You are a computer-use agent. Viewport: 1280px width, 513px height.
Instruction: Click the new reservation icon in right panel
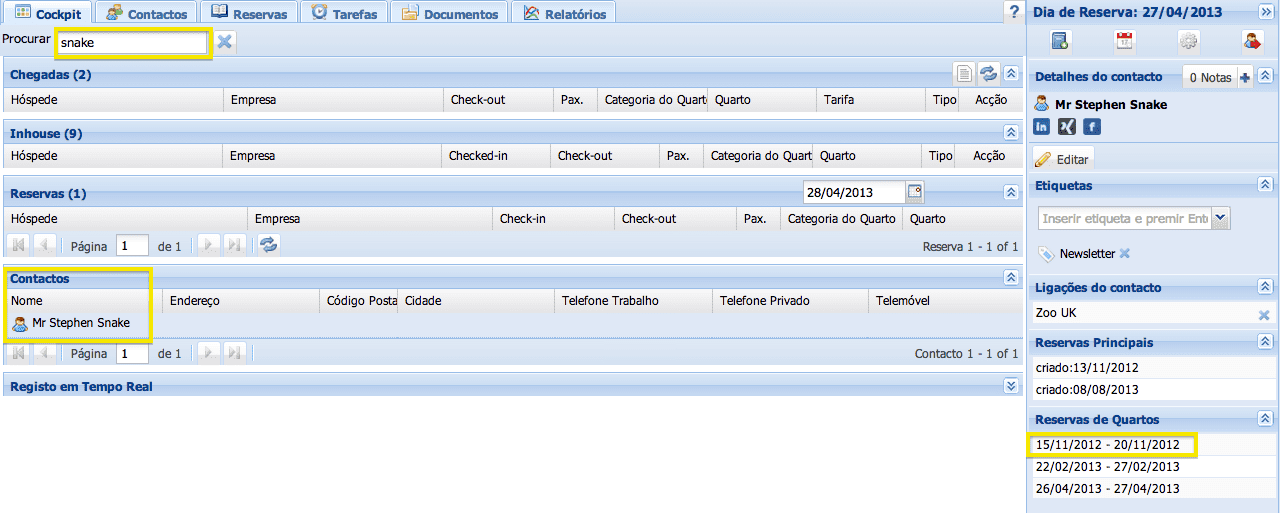(1060, 41)
